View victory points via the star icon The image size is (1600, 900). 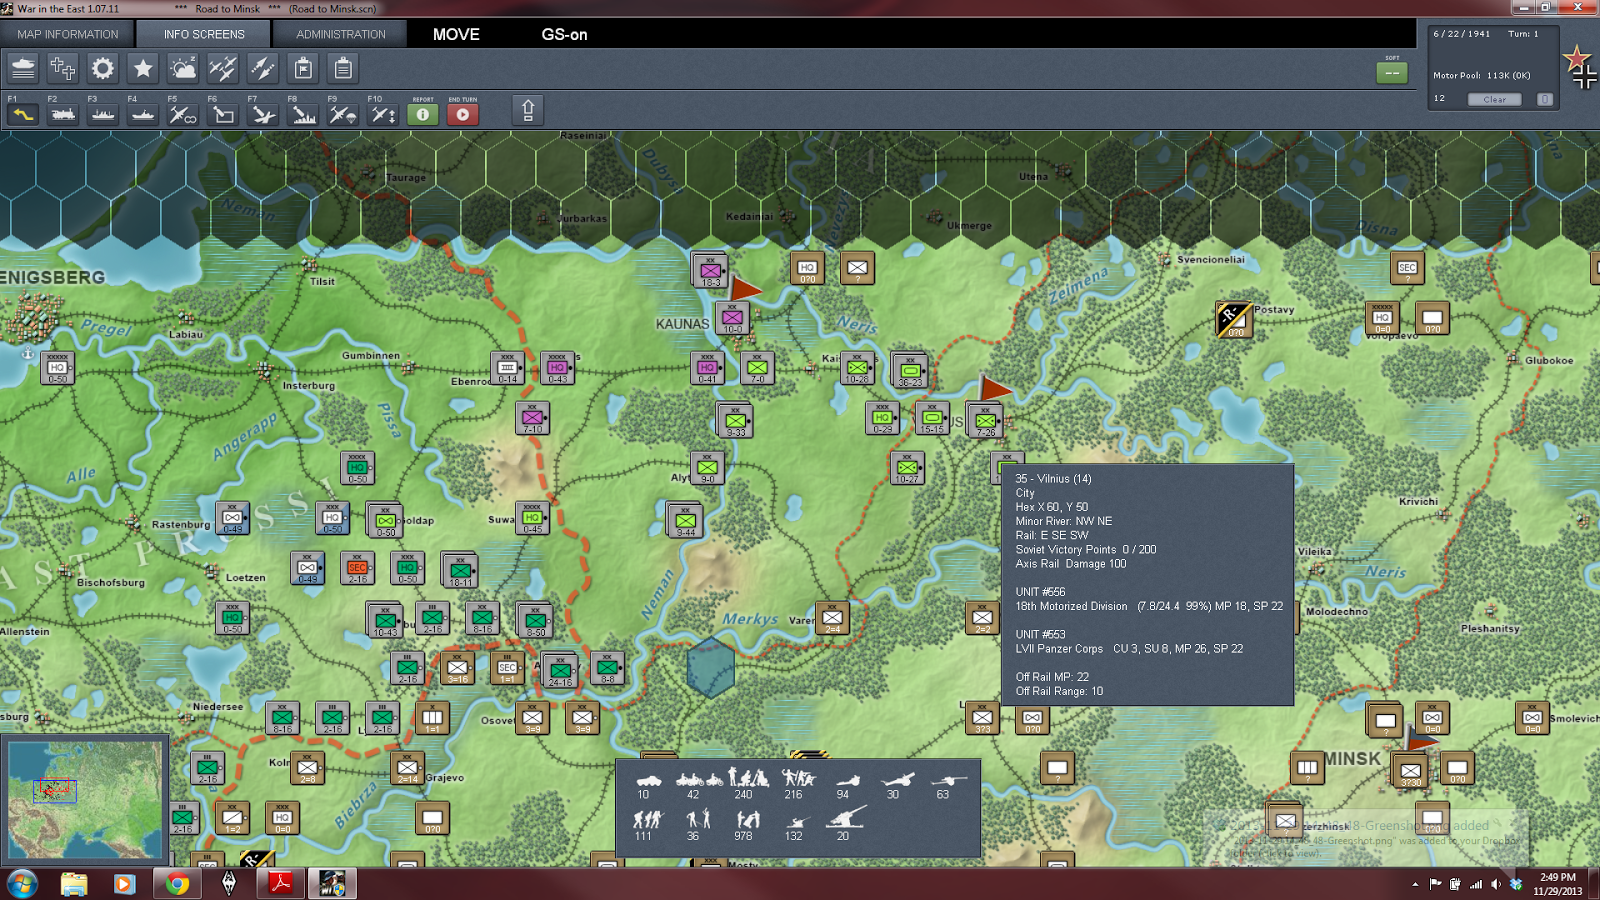[x=143, y=68]
